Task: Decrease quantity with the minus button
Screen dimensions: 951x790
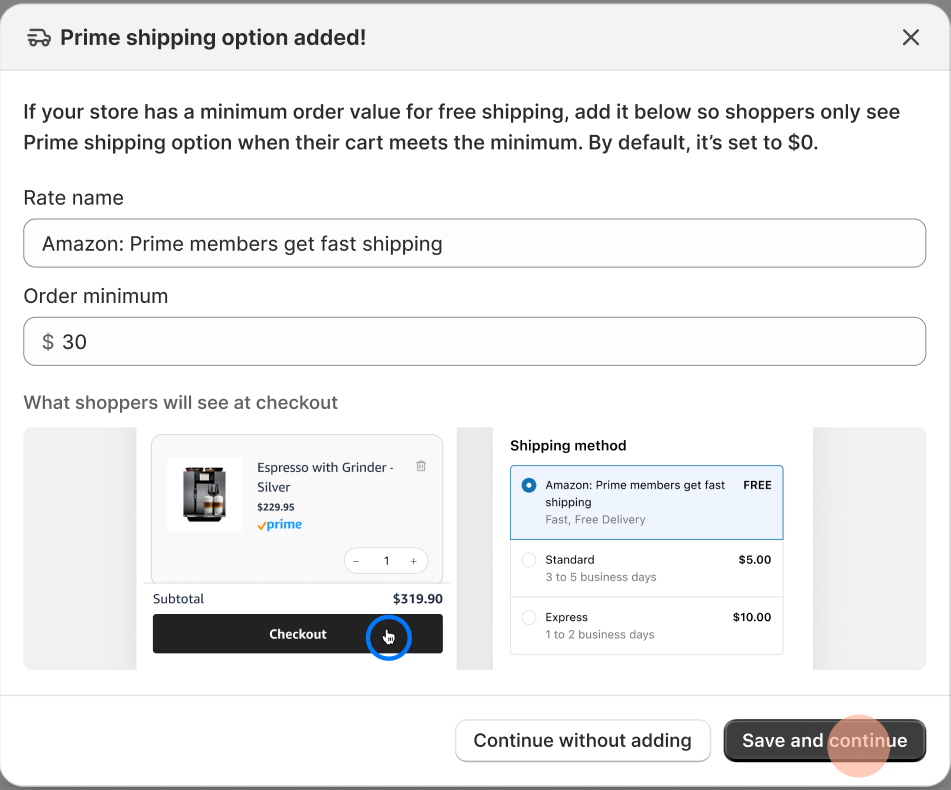Action: [x=357, y=561]
